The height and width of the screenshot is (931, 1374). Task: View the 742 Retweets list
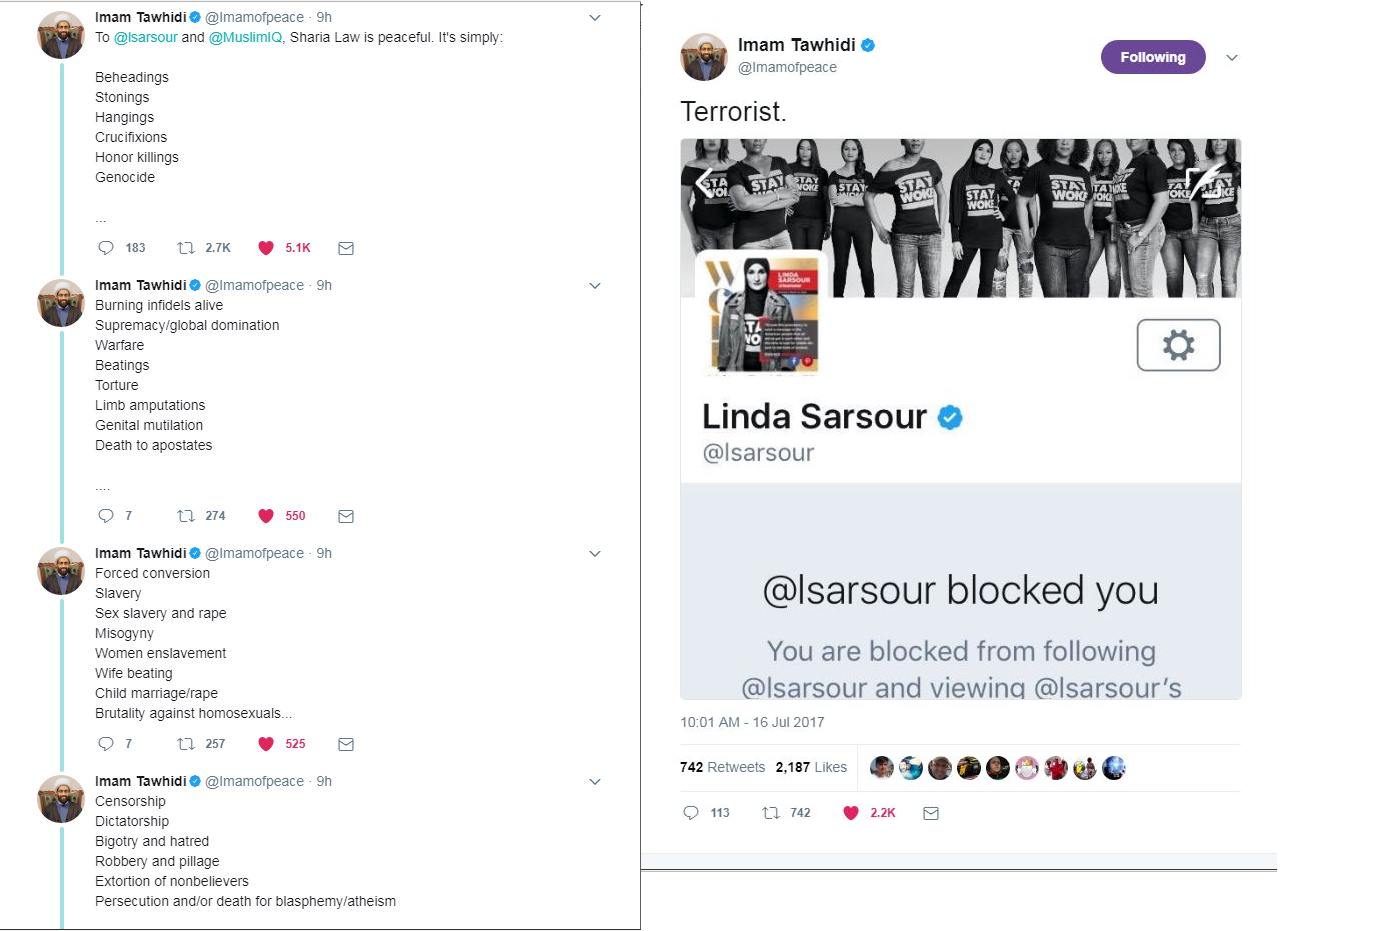tap(722, 767)
